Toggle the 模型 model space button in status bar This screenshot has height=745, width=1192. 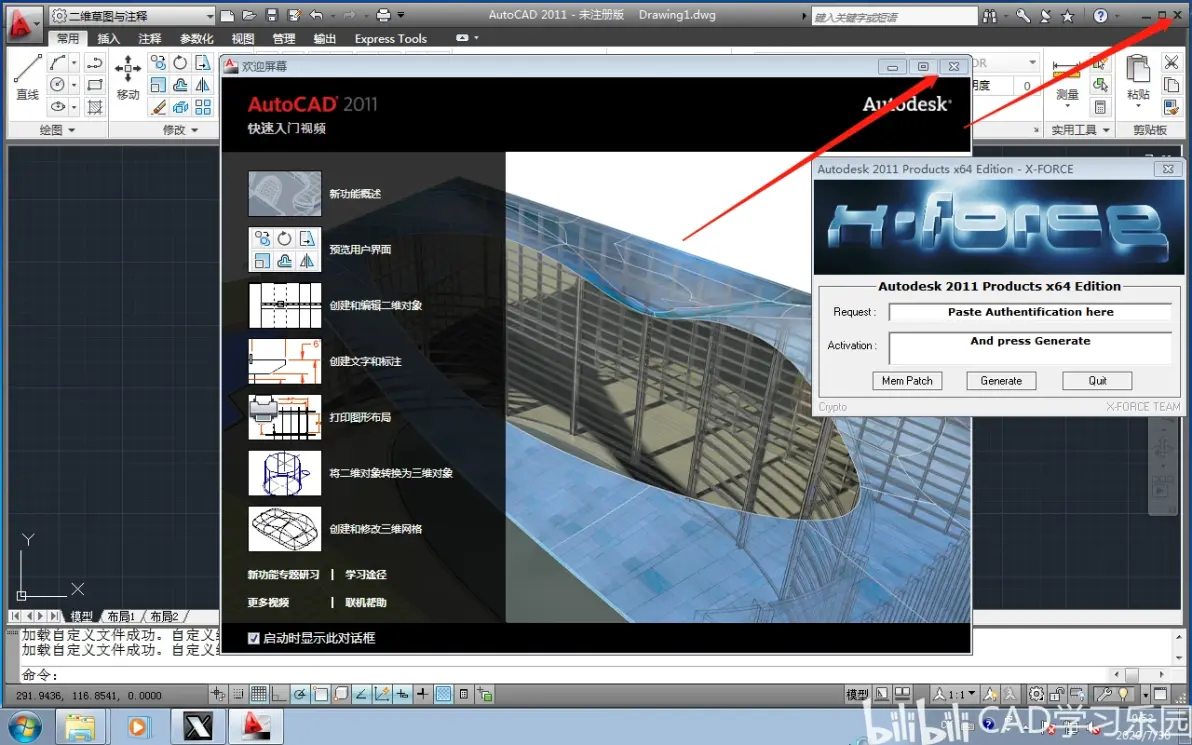pyautogui.click(x=858, y=694)
